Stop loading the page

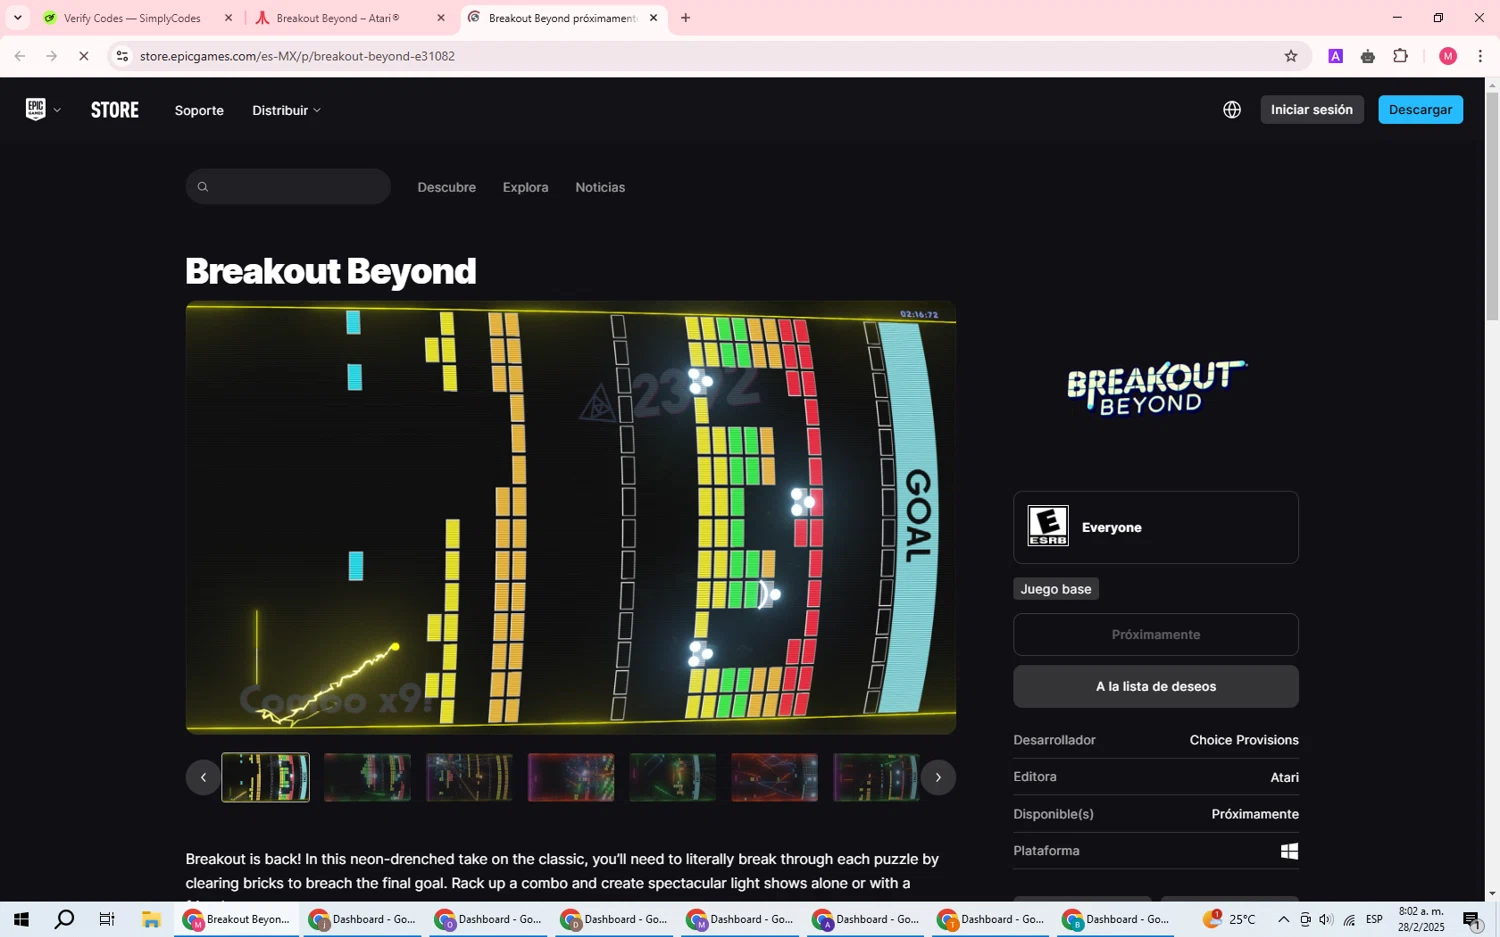pos(84,56)
